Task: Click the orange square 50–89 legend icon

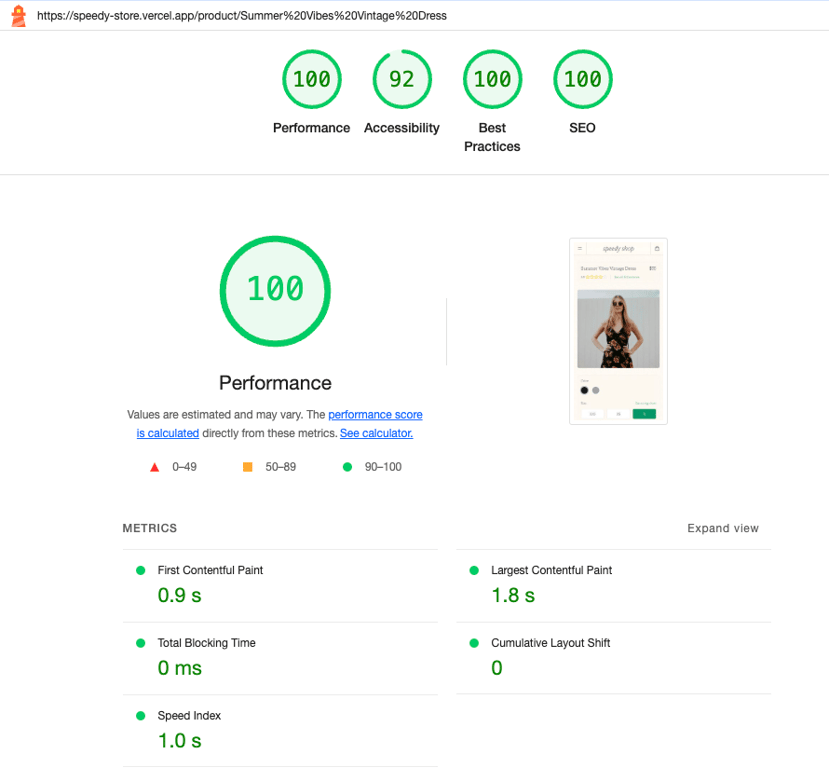Action: (247, 467)
